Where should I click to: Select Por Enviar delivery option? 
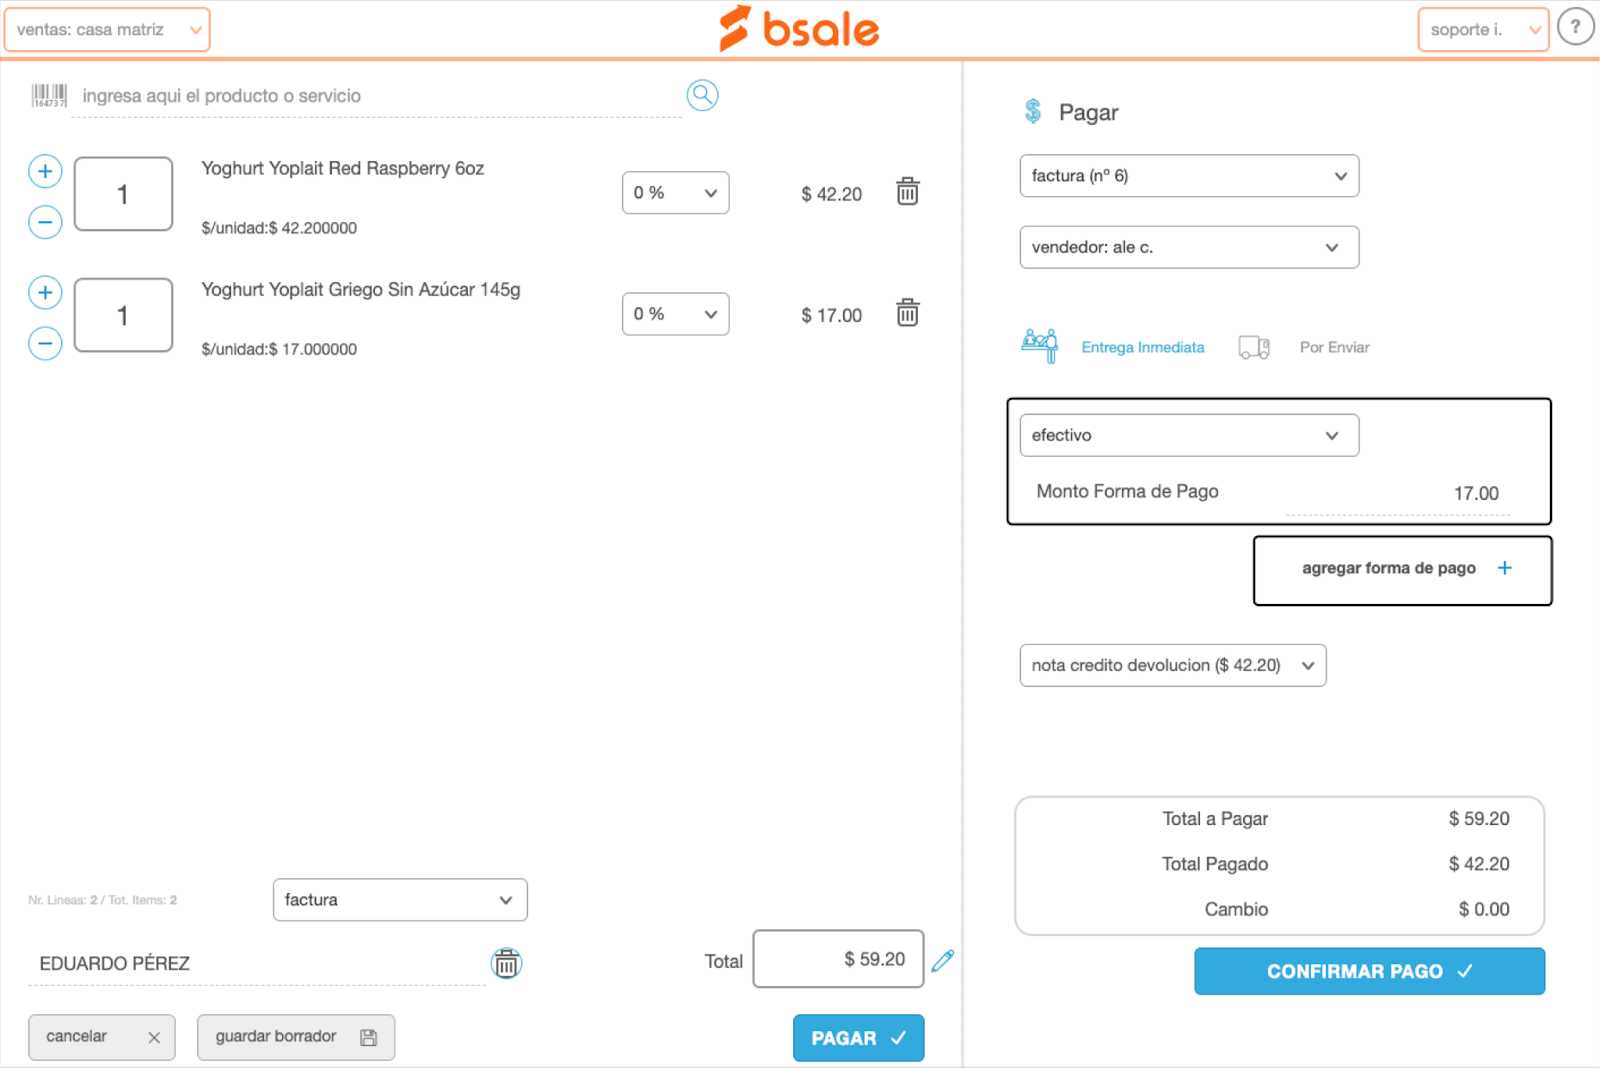click(1334, 347)
